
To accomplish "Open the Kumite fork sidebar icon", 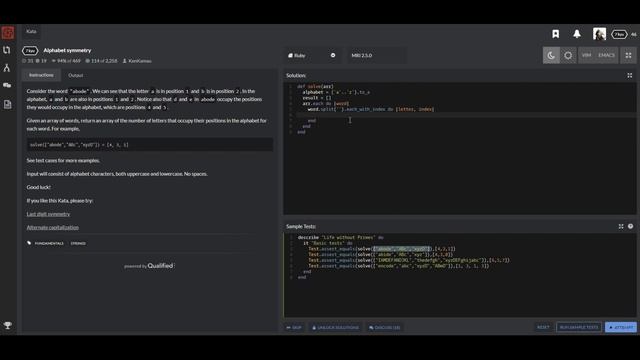I will coord(7,68).
